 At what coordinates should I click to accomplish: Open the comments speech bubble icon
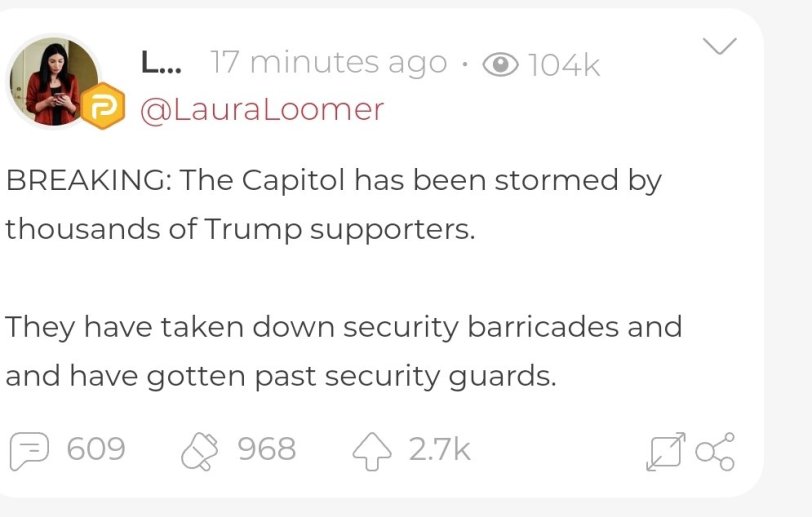pyautogui.click(x=29, y=450)
